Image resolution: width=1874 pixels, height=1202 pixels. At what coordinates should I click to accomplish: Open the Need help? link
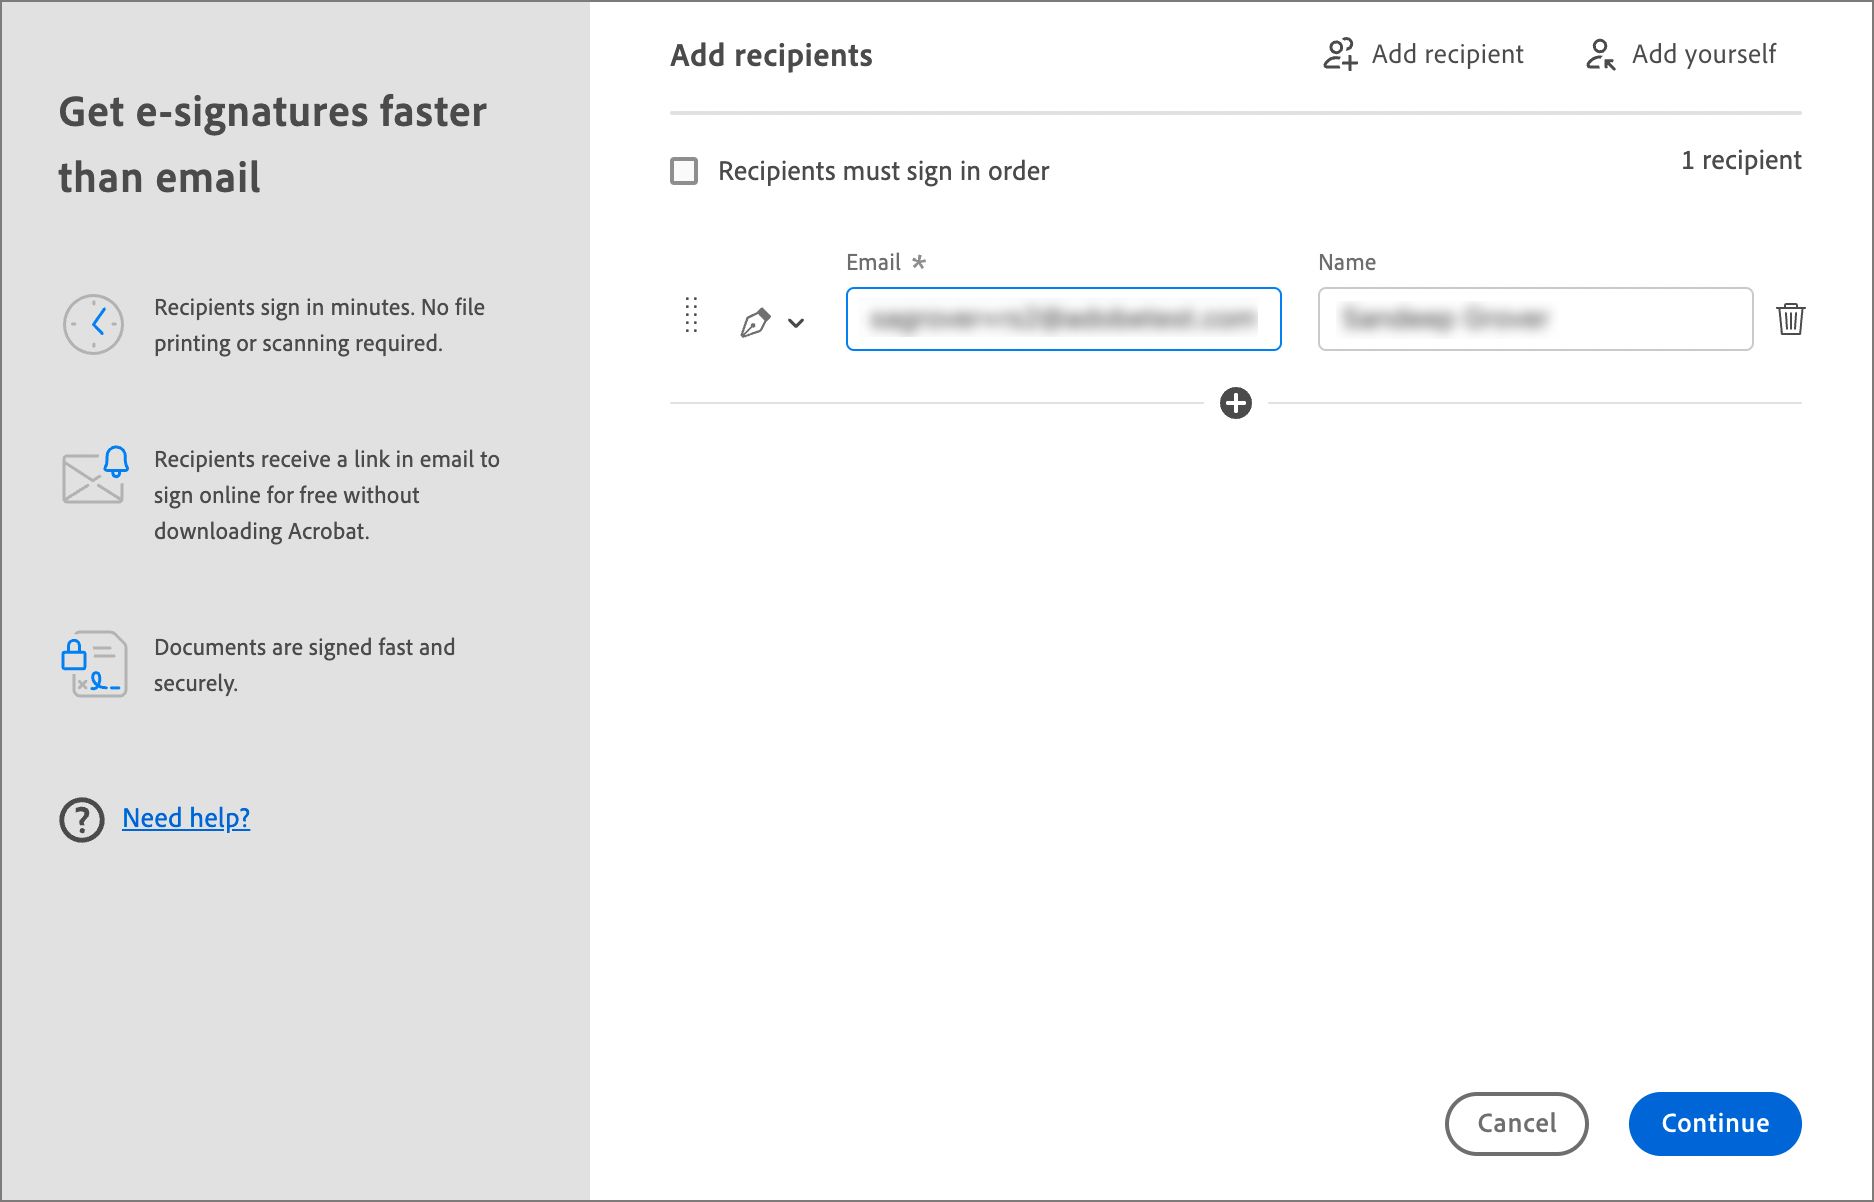tap(186, 818)
